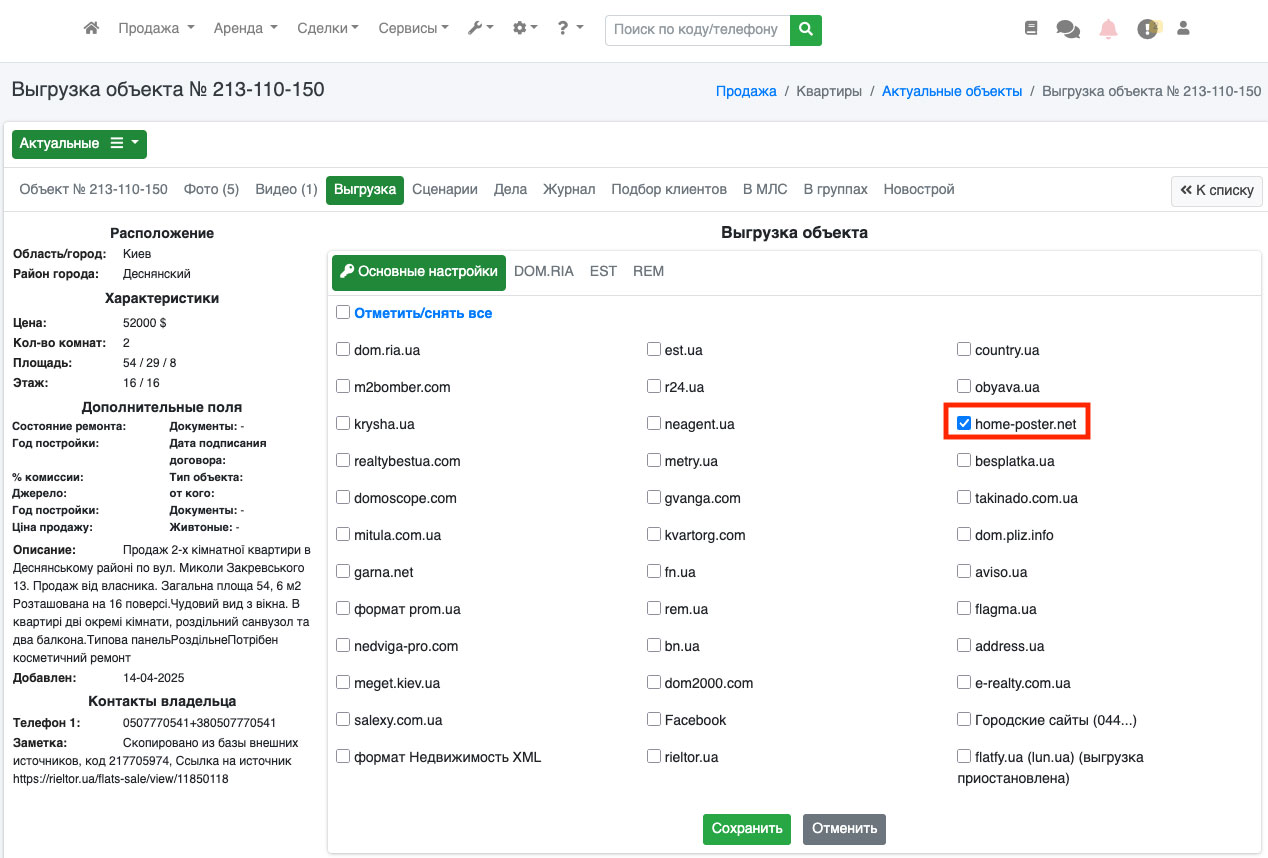Open the gear settings dropdown
Screen dimensions: 1268x858
point(525,29)
